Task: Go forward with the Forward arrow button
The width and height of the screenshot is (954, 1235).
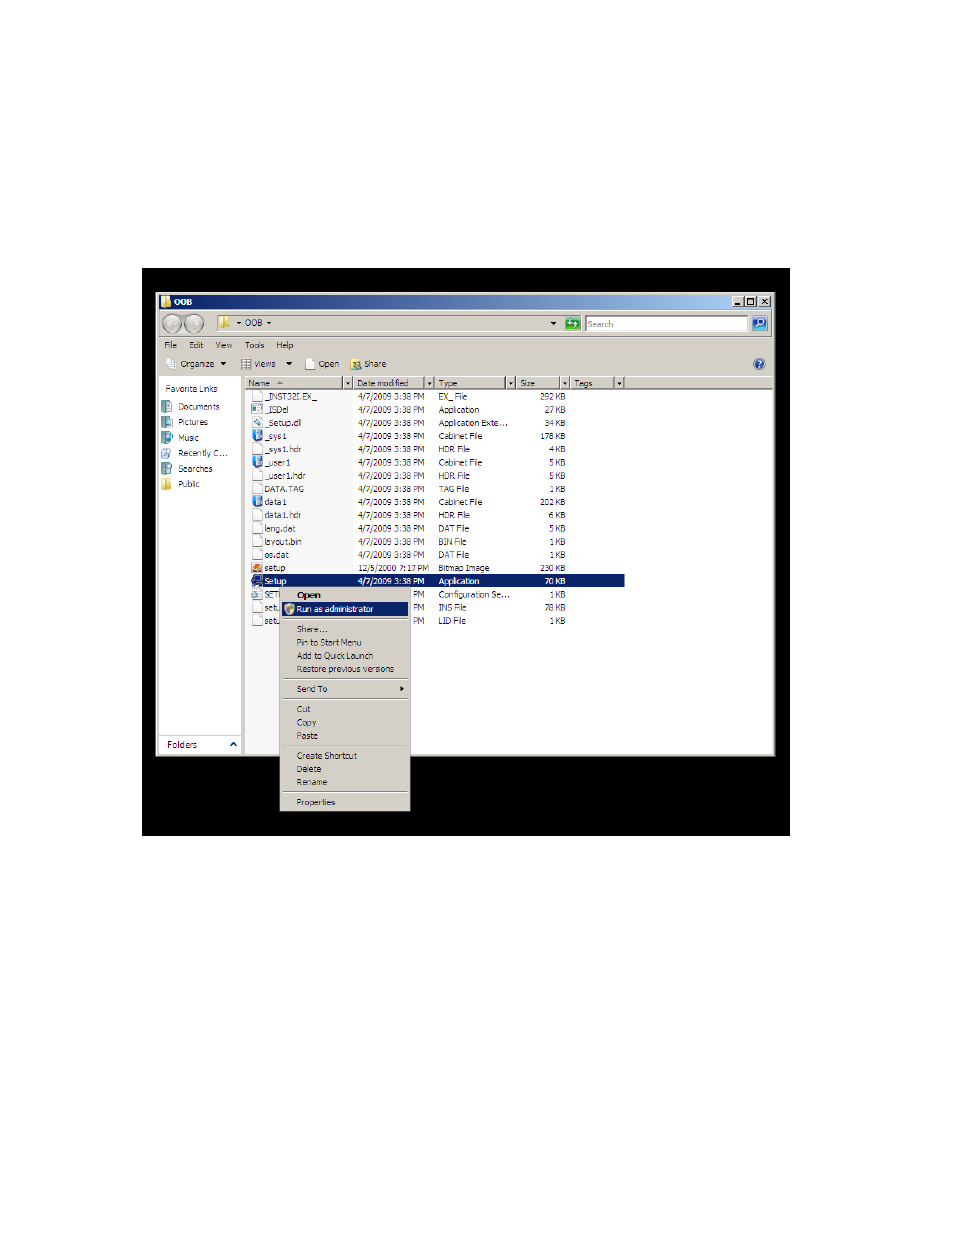Action: pos(194,323)
